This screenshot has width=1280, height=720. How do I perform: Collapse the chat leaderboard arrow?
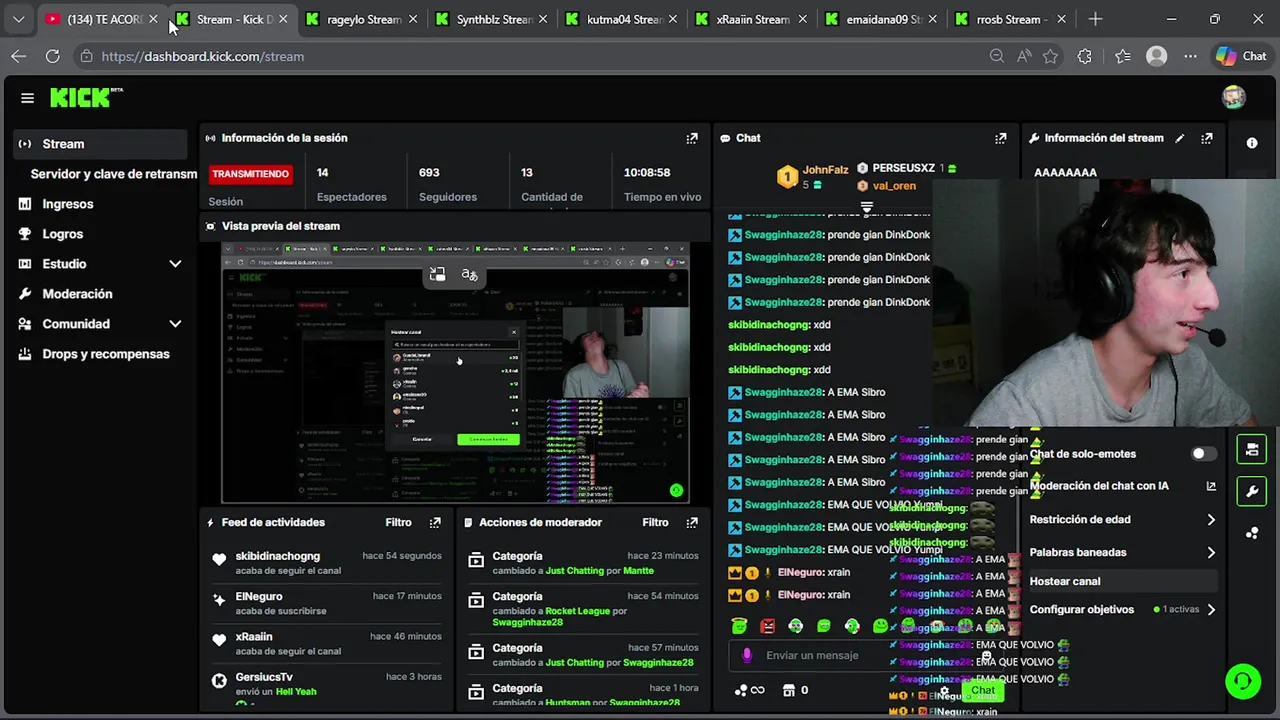867,208
